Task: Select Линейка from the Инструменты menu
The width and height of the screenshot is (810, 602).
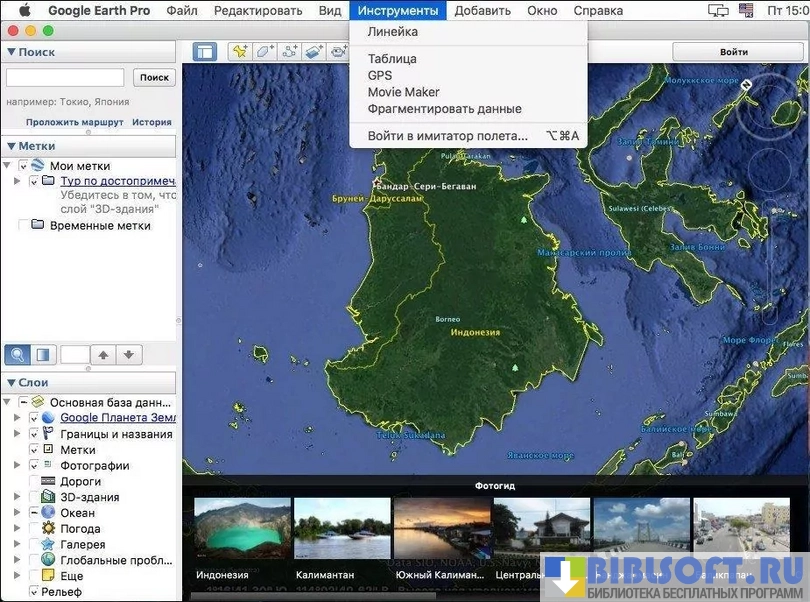Action: (393, 32)
